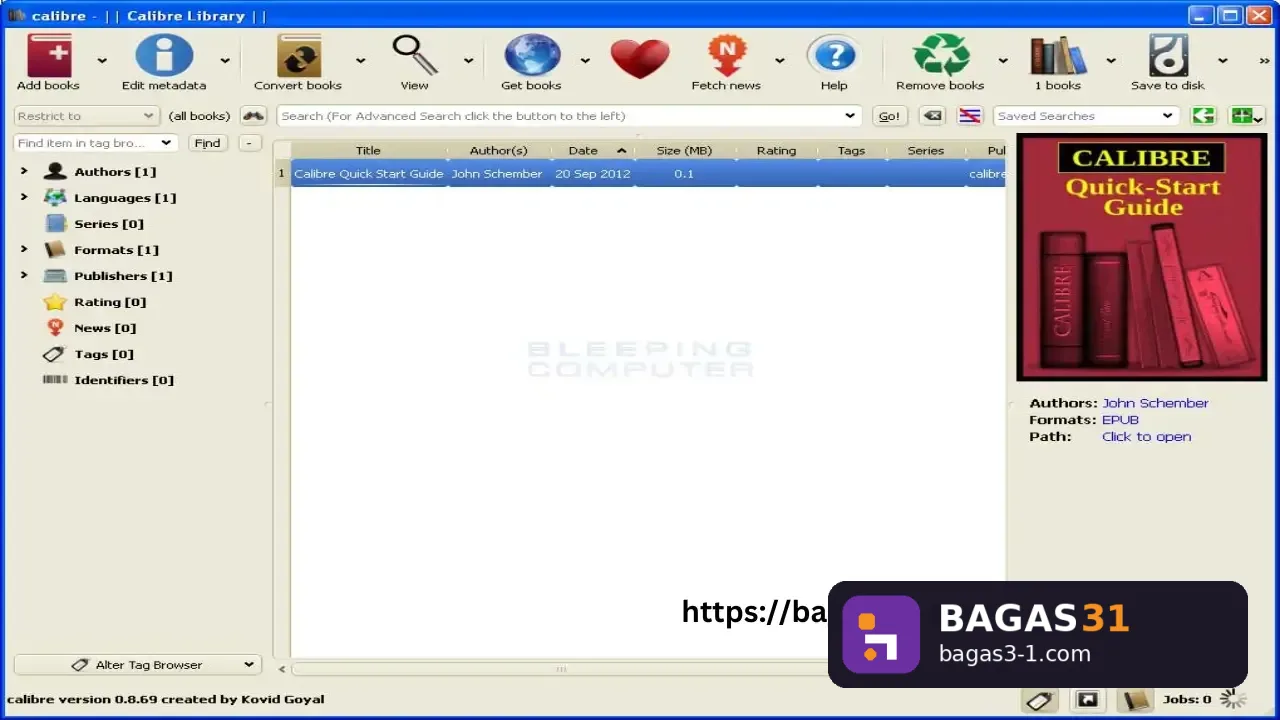Click the horizontal scrollbar under book list
1280x720 pixels.
coord(560,669)
